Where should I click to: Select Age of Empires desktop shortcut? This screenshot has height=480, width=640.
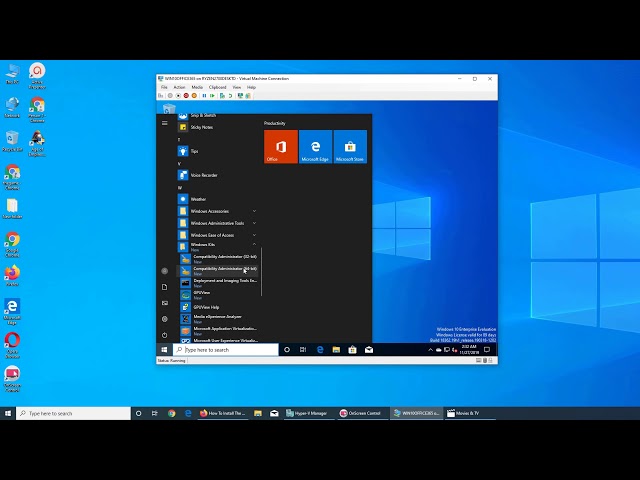37,143
